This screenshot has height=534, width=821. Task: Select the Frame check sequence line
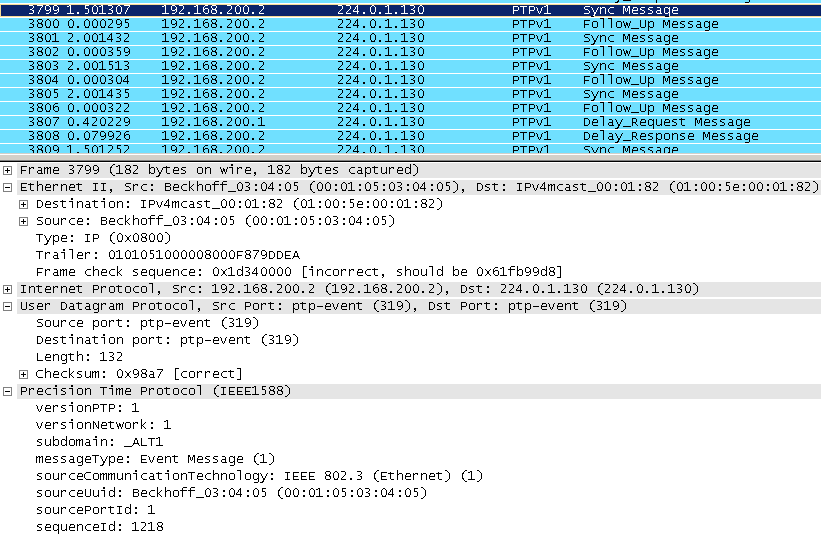[x=299, y=272]
